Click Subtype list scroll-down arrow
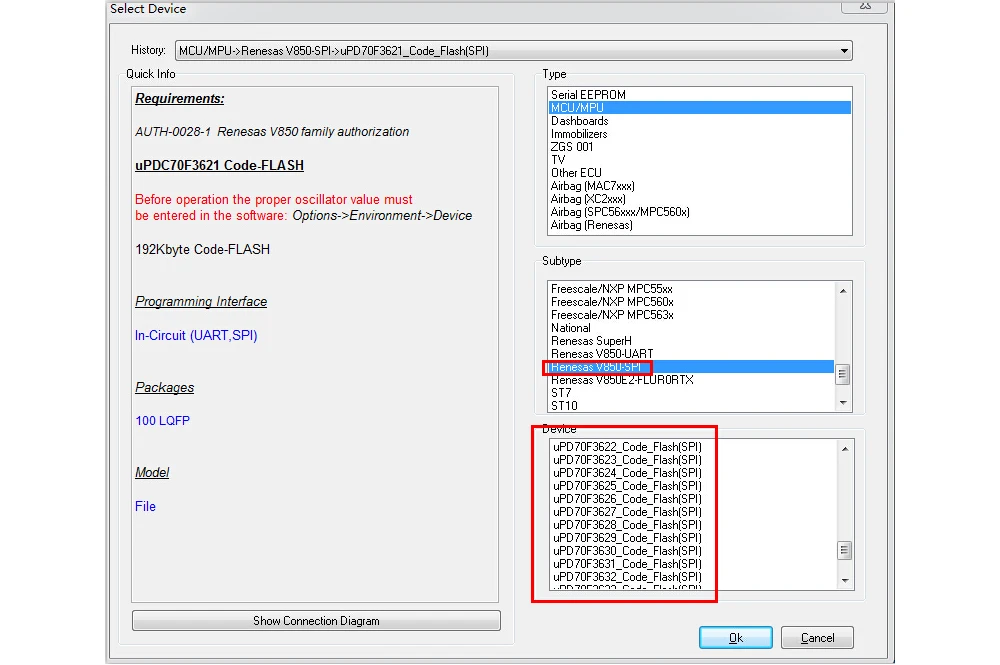 tap(842, 402)
